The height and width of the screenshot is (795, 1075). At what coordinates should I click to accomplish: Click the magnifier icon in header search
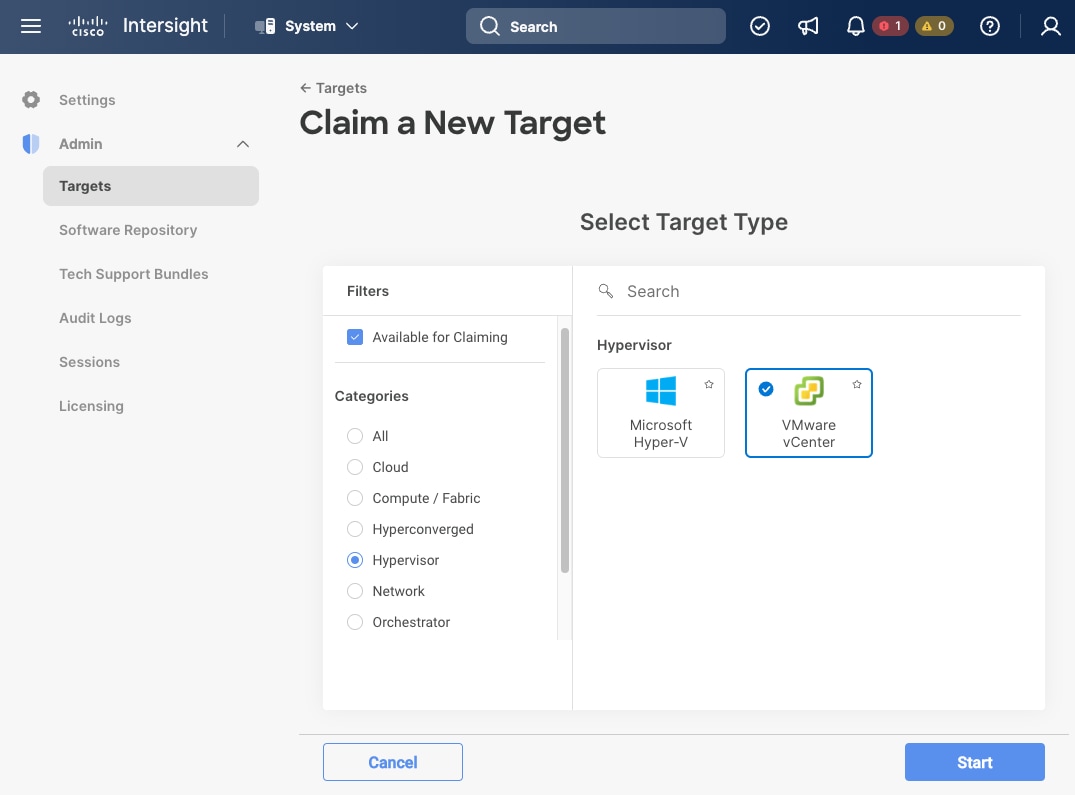tap(490, 26)
